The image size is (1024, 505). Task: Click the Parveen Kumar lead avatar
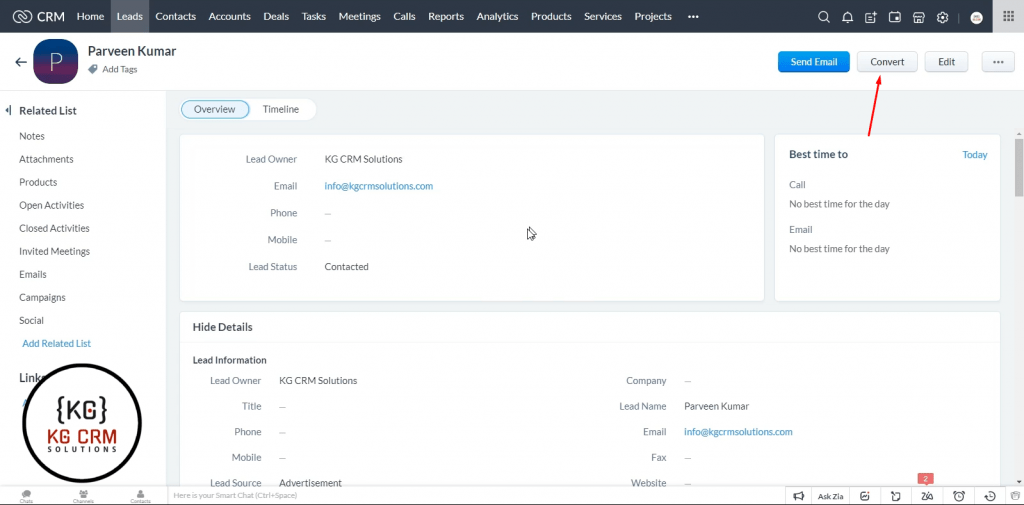pyautogui.click(x=56, y=61)
